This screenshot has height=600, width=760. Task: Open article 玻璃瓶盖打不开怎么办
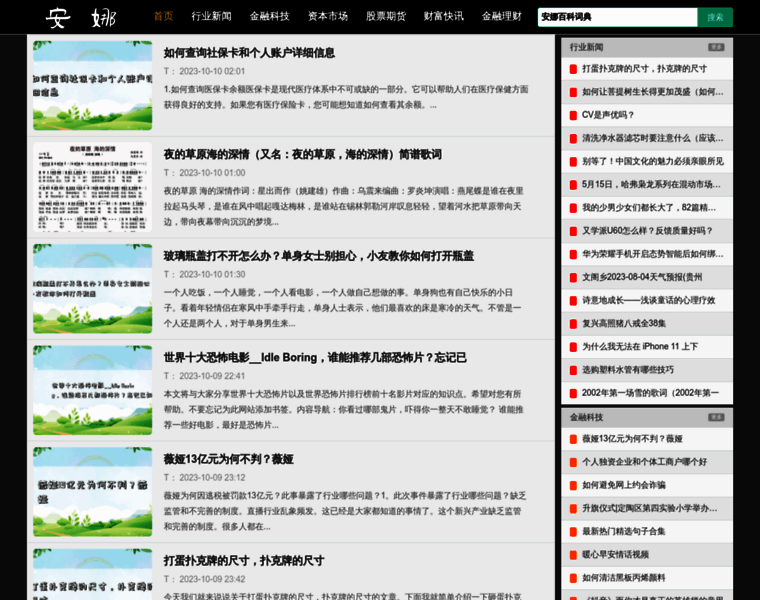318,256
